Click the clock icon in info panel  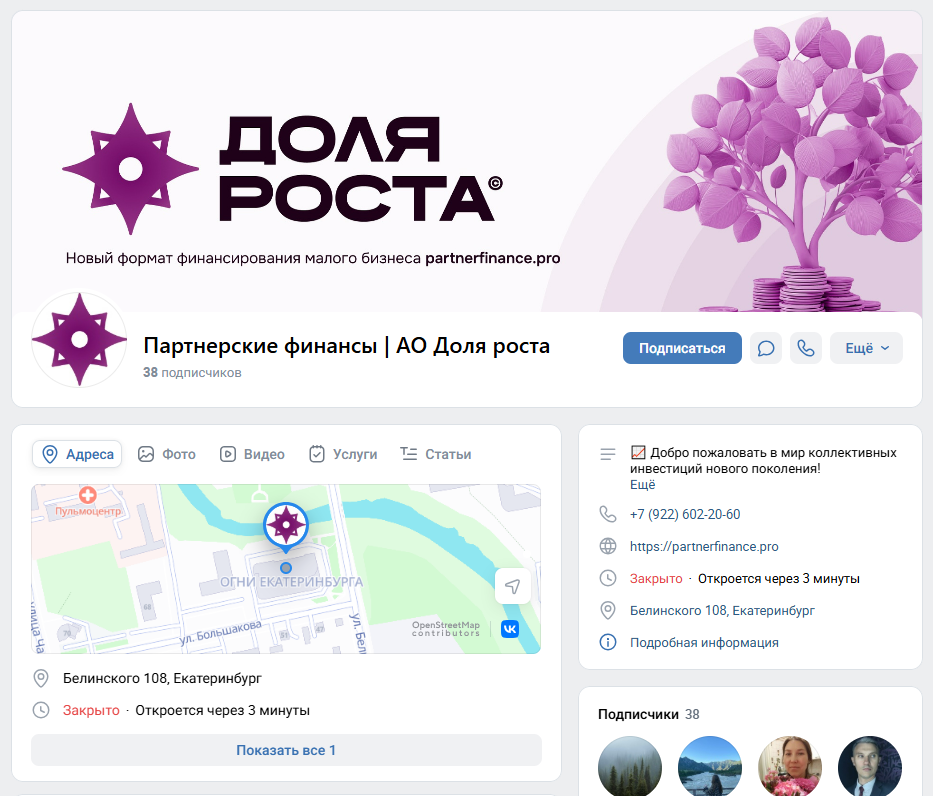(x=608, y=578)
